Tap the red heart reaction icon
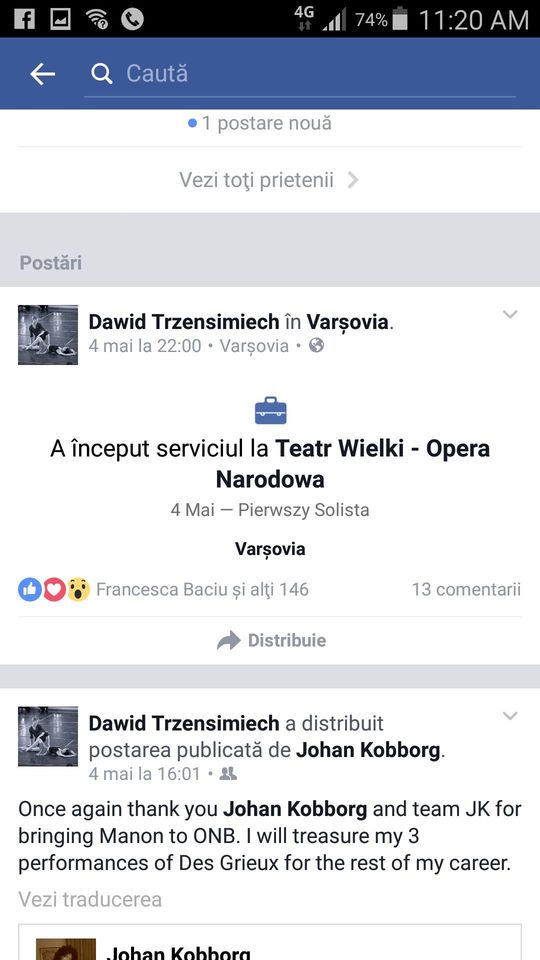 54,590
